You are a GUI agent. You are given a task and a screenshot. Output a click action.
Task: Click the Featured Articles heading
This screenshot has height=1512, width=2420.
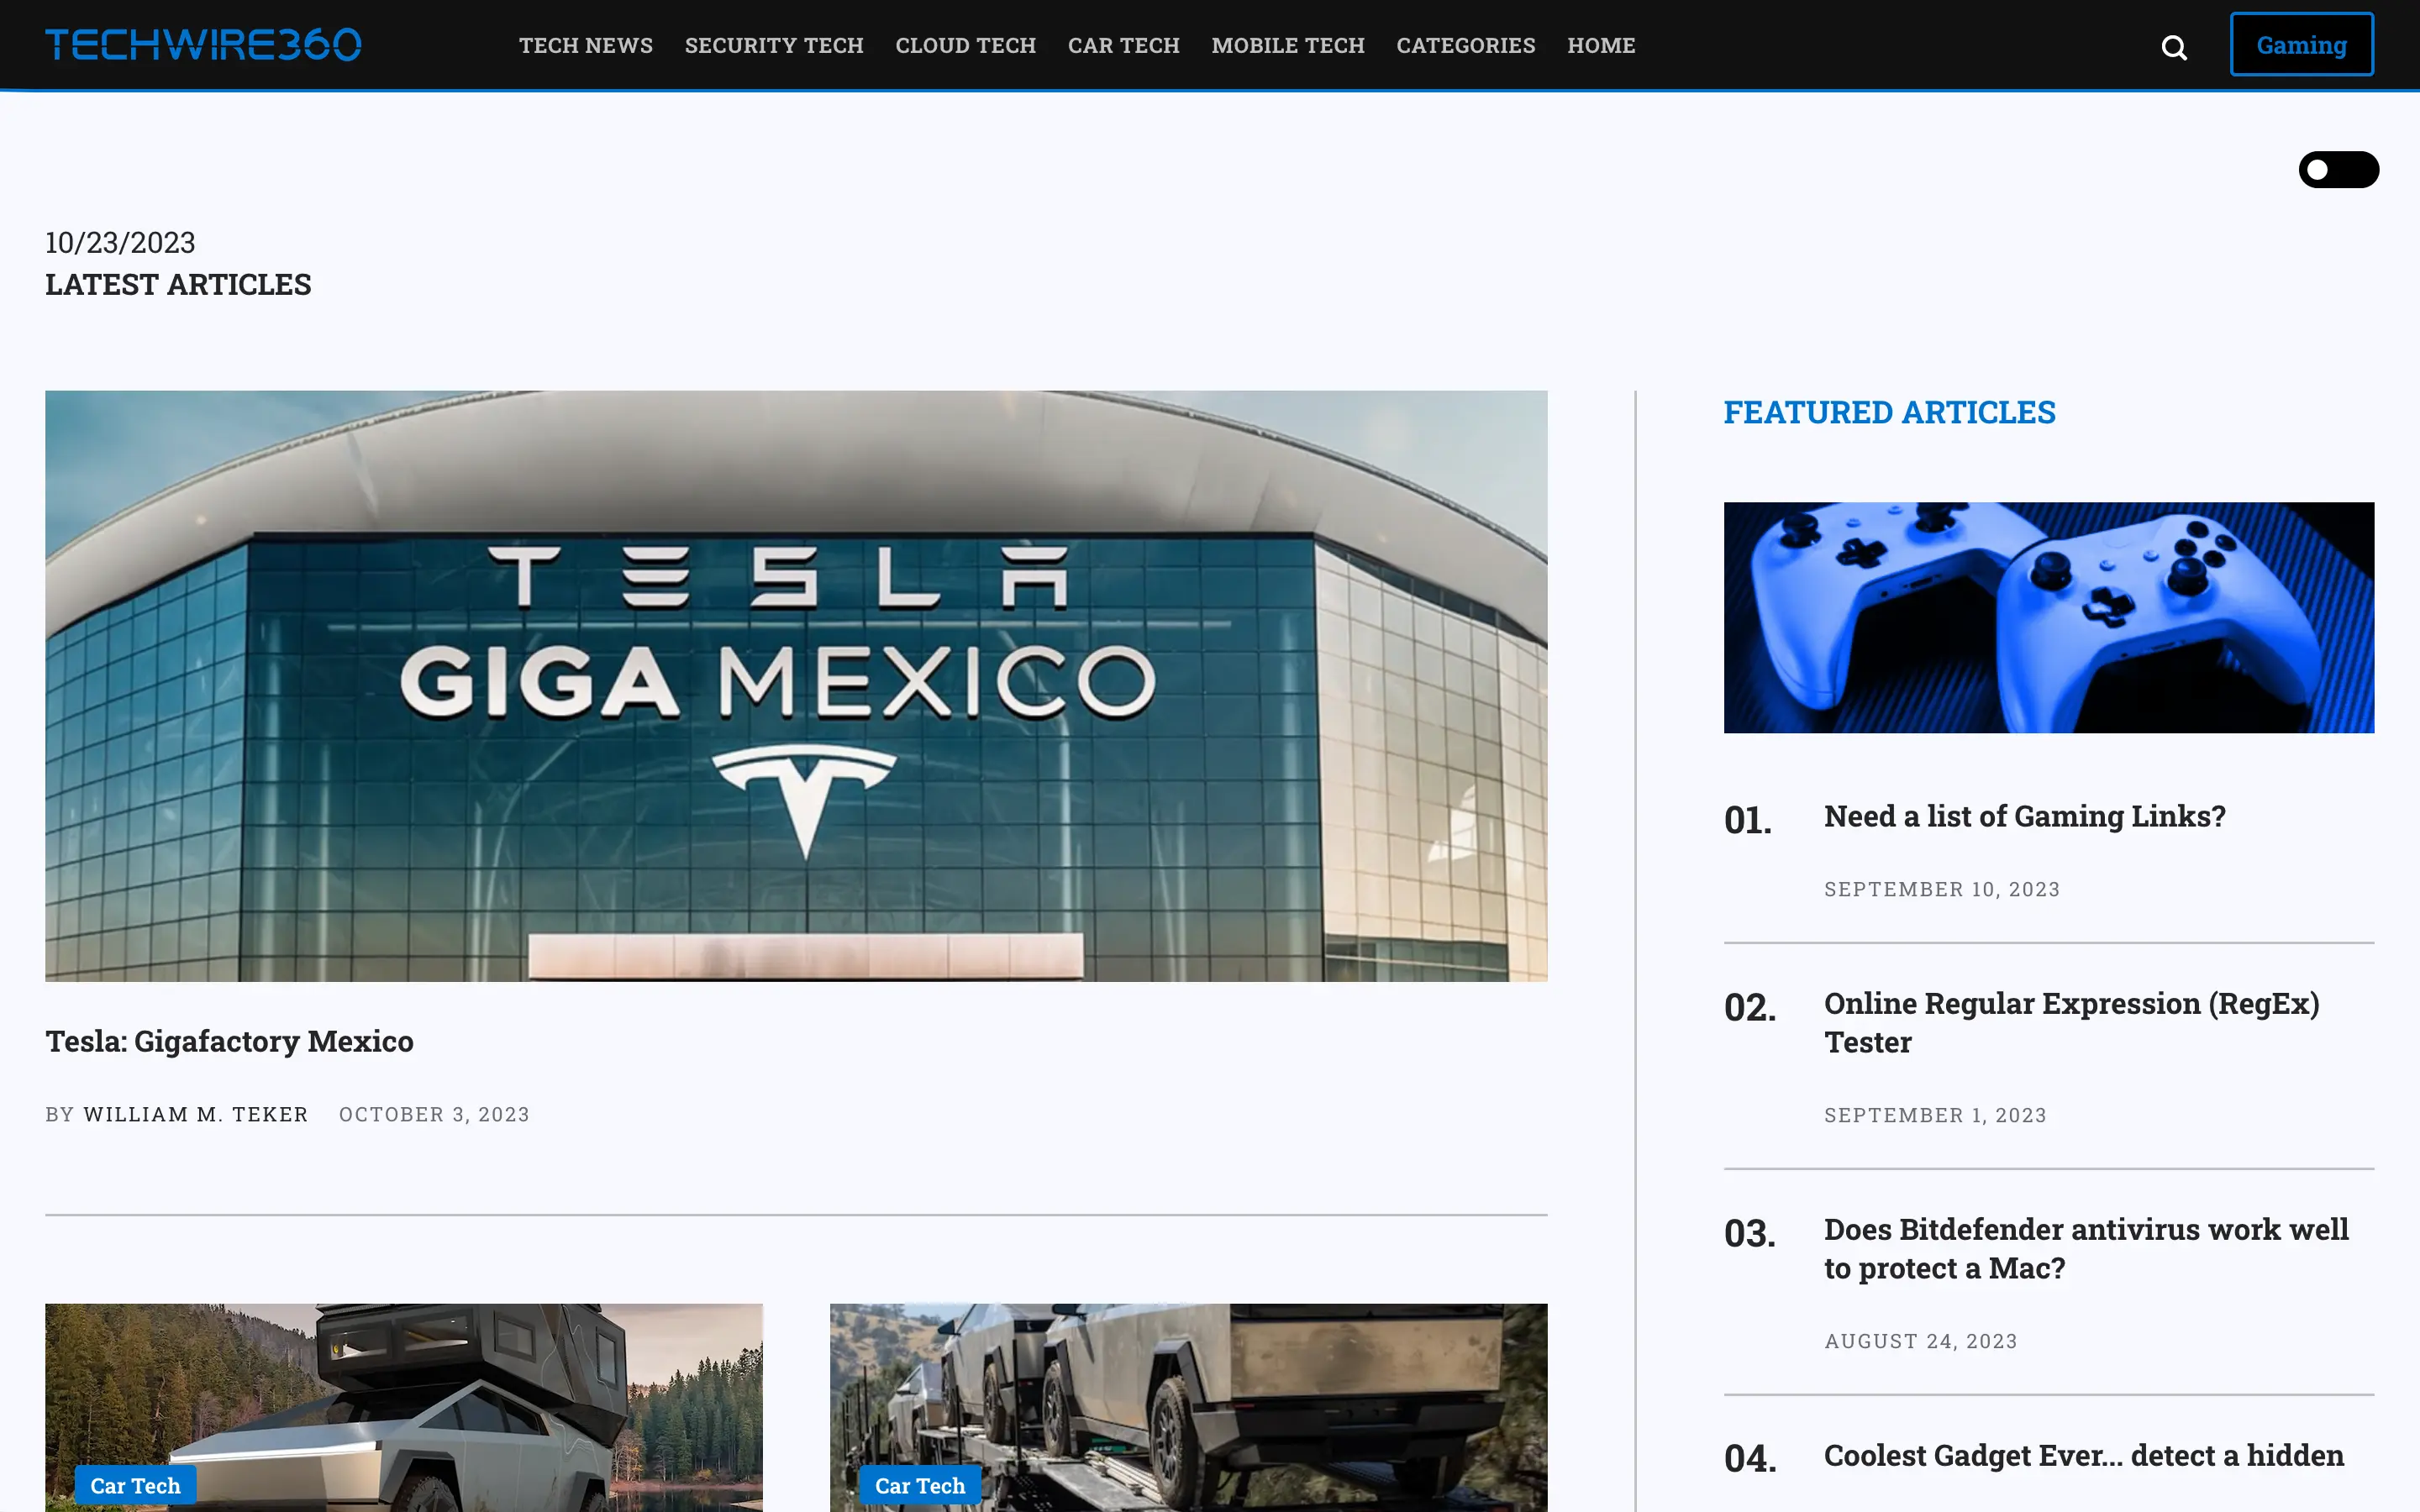(x=1889, y=412)
